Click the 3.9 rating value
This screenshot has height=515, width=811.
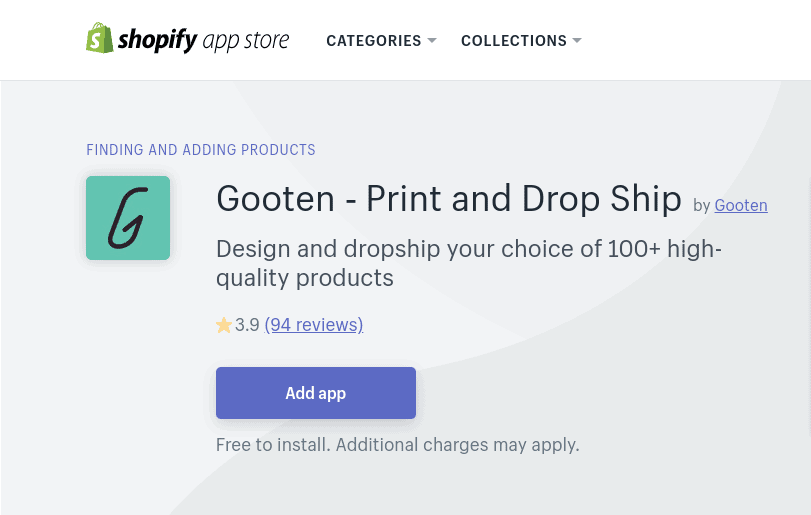(x=247, y=325)
